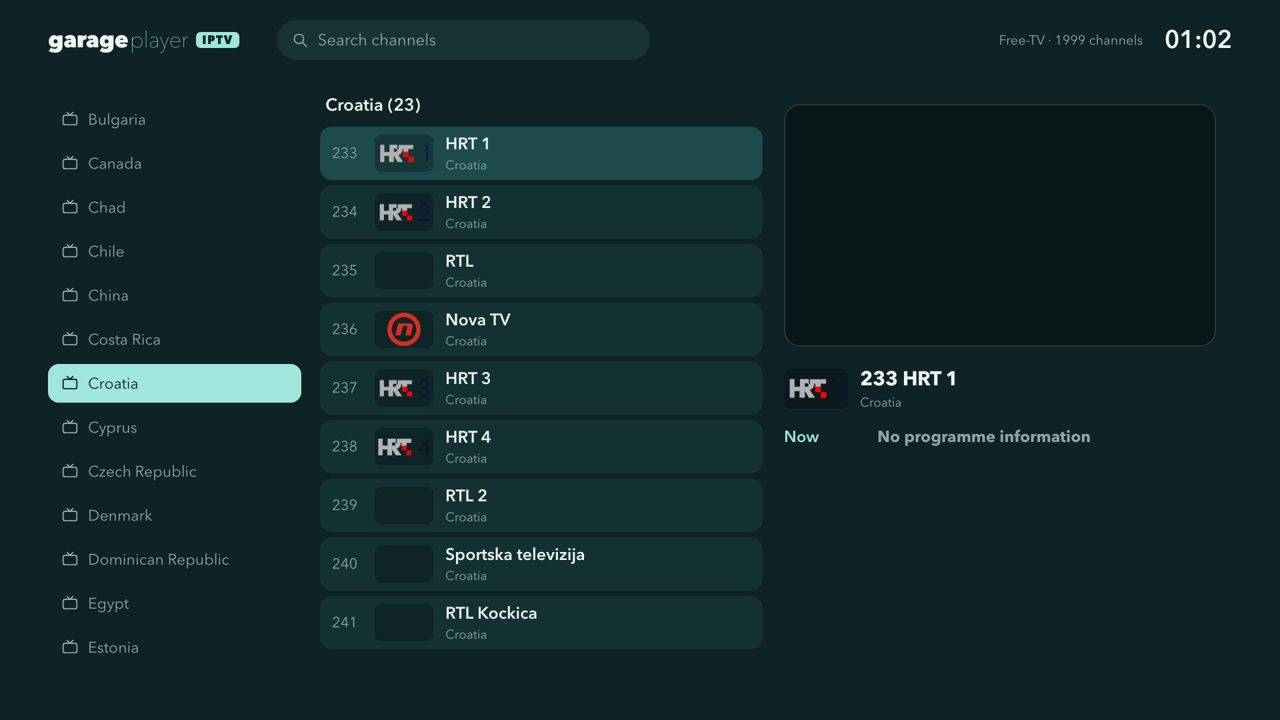Image resolution: width=1280 pixels, height=720 pixels.
Task: Click the TV icon beside Bulgaria
Action: pos(70,119)
